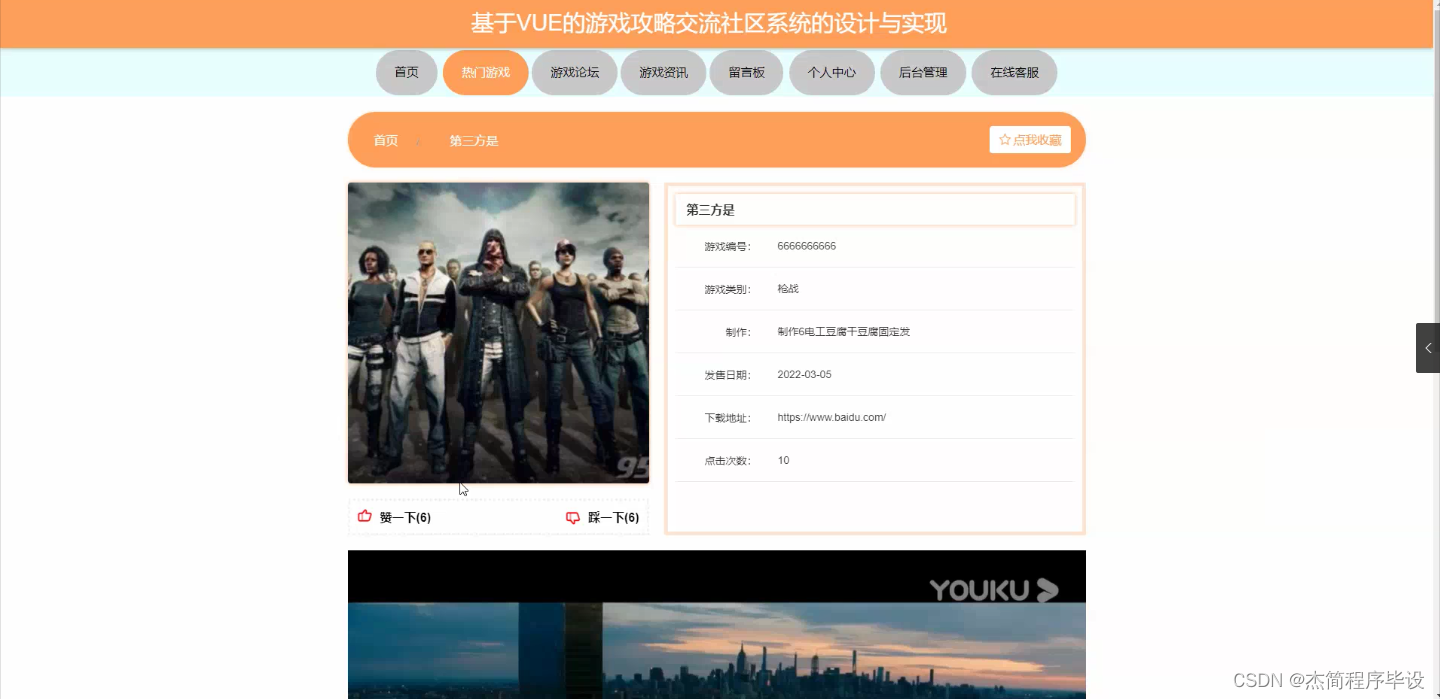Open the 个人中心 tab
The width and height of the screenshot is (1440, 699).
[832, 72]
